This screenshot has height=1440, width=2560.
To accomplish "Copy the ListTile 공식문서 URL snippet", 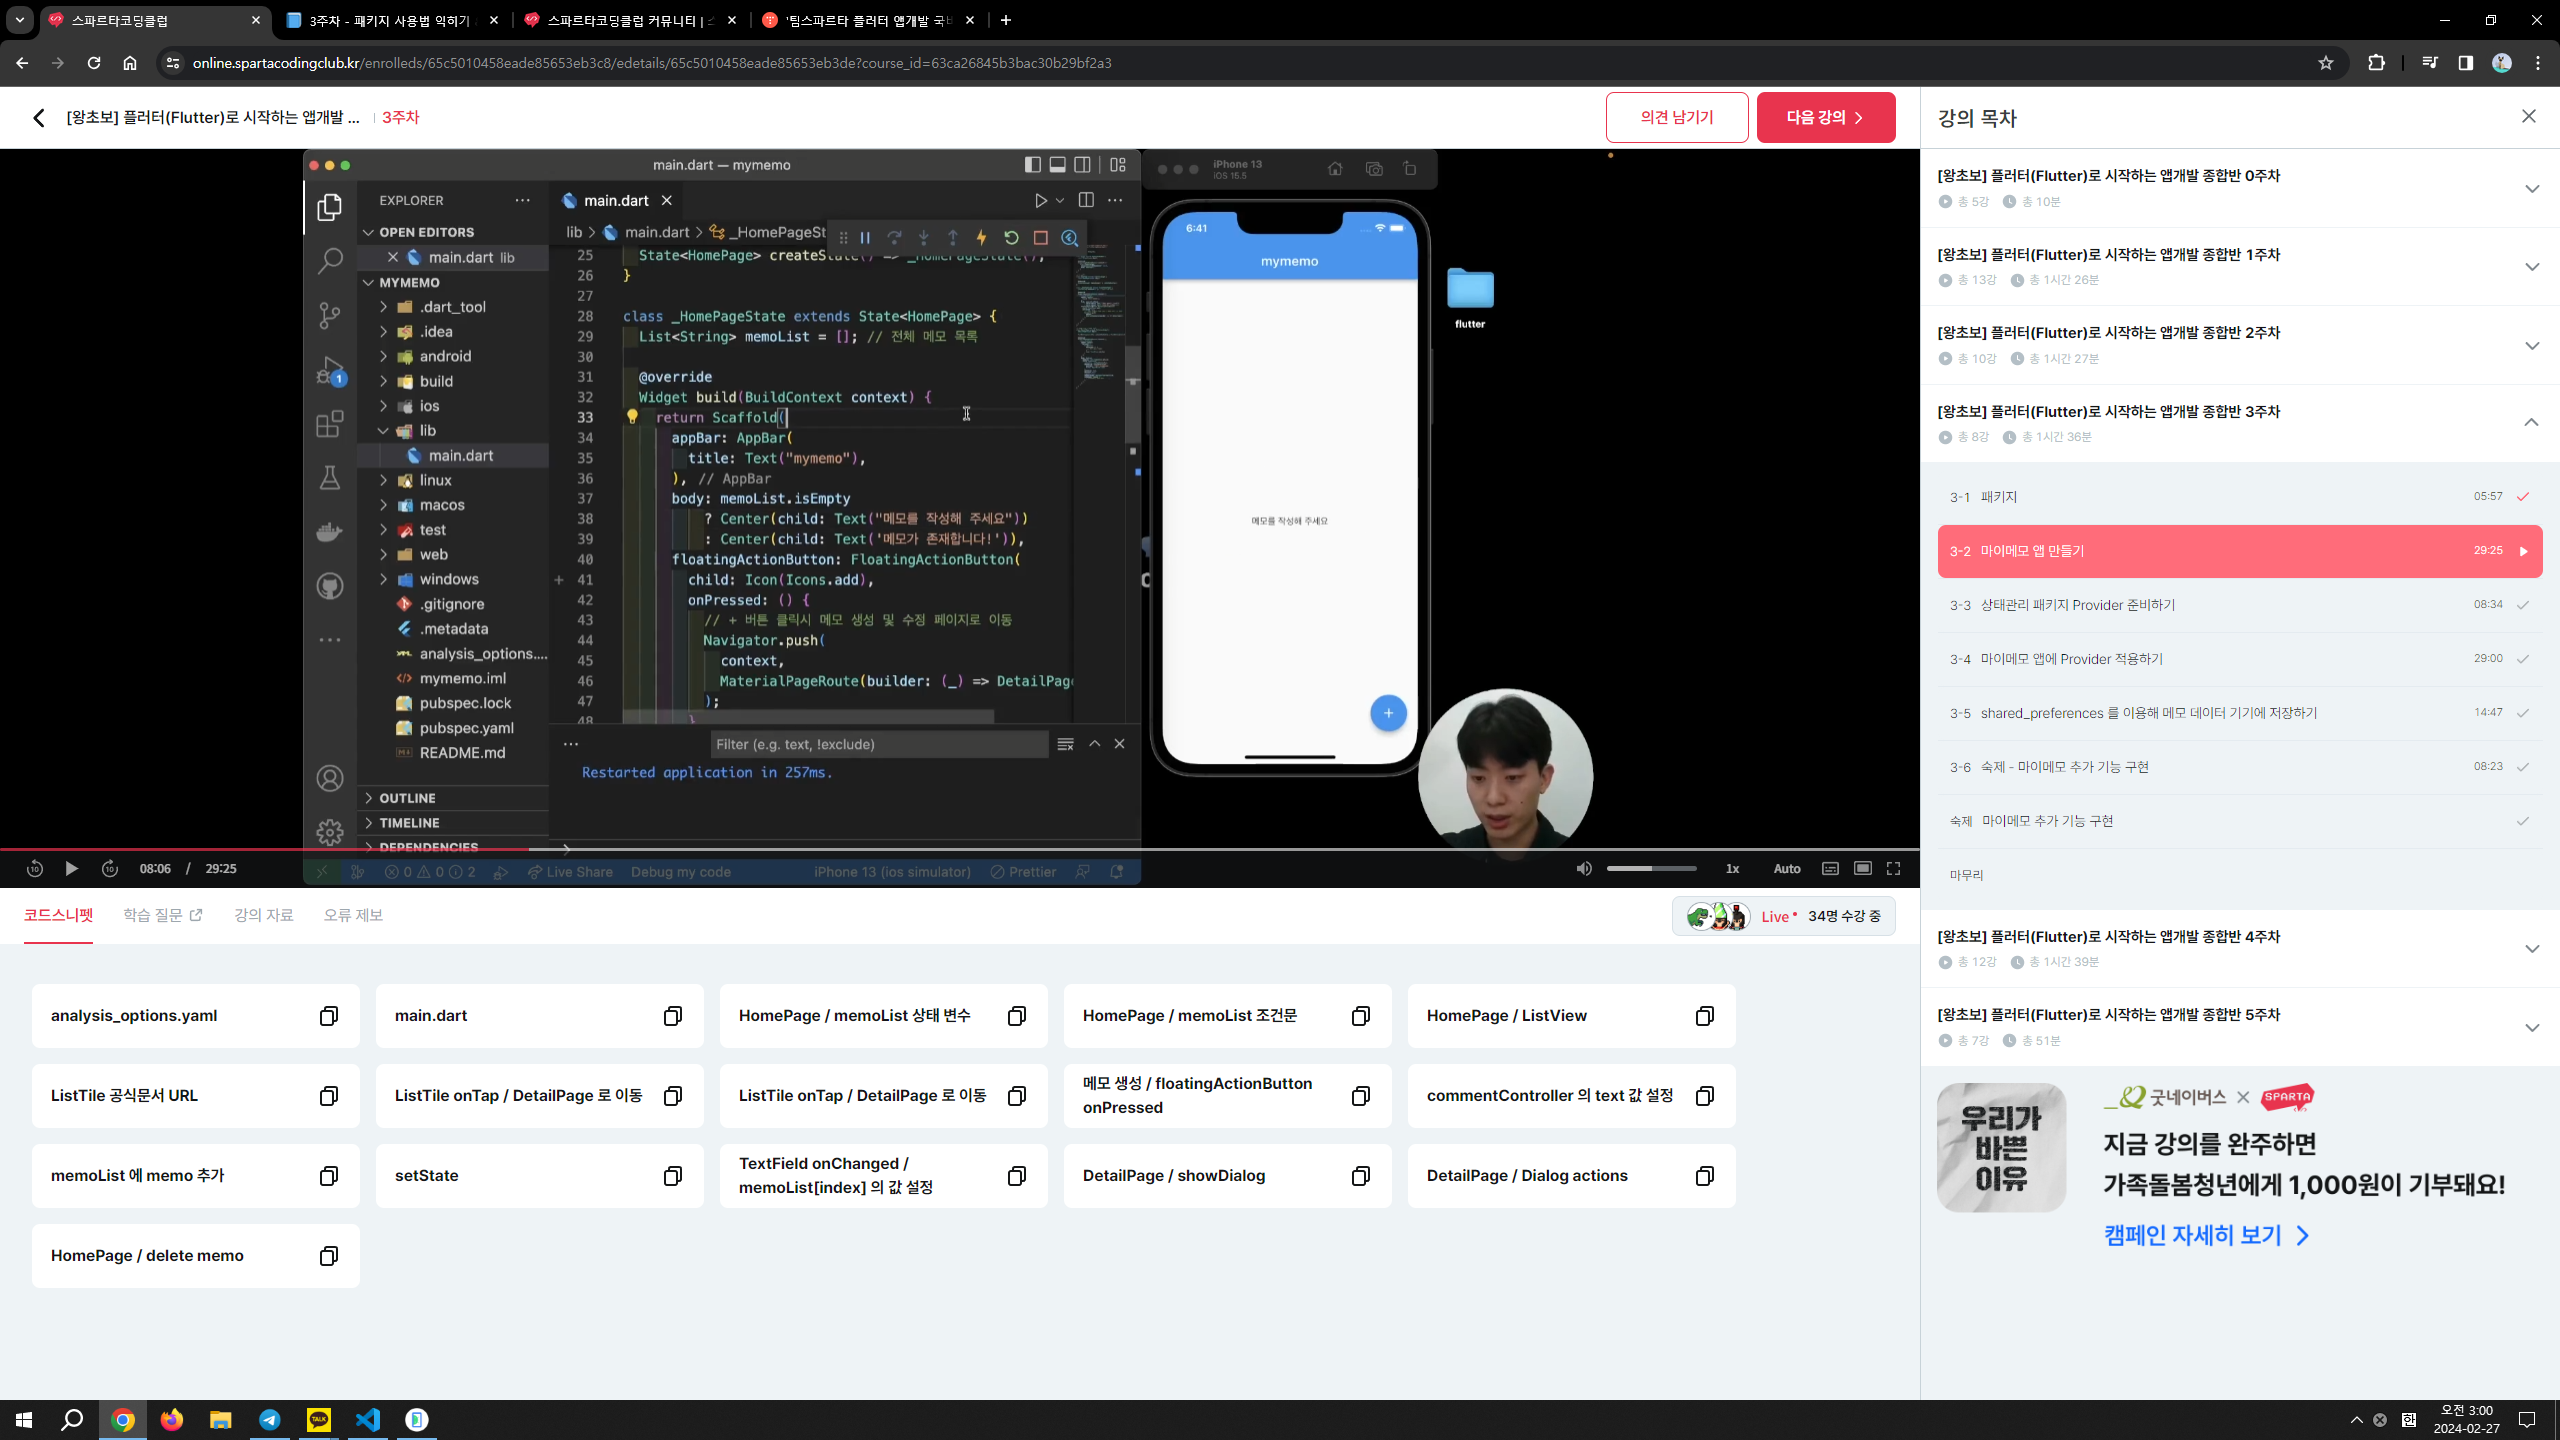I will pos(328,1096).
